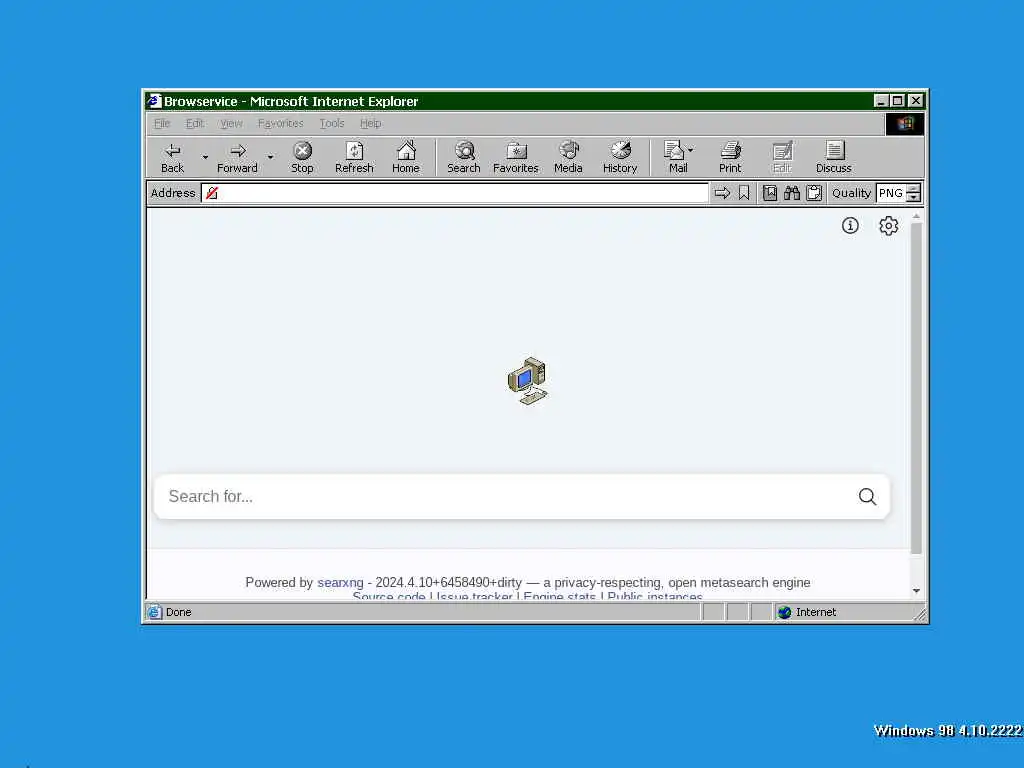Image resolution: width=1024 pixels, height=768 pixels.
Task: Stop the page from loading
Action: [302, 157]
